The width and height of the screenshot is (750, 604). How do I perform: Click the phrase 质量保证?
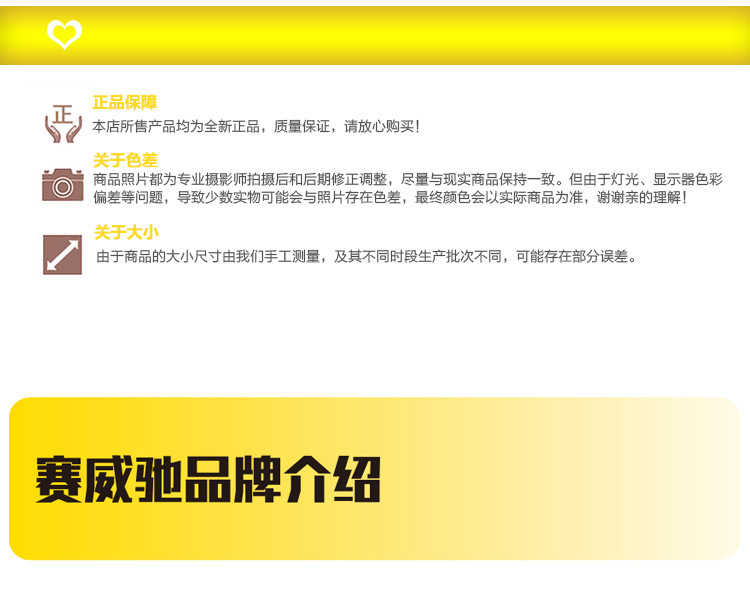tap(302, 127)
